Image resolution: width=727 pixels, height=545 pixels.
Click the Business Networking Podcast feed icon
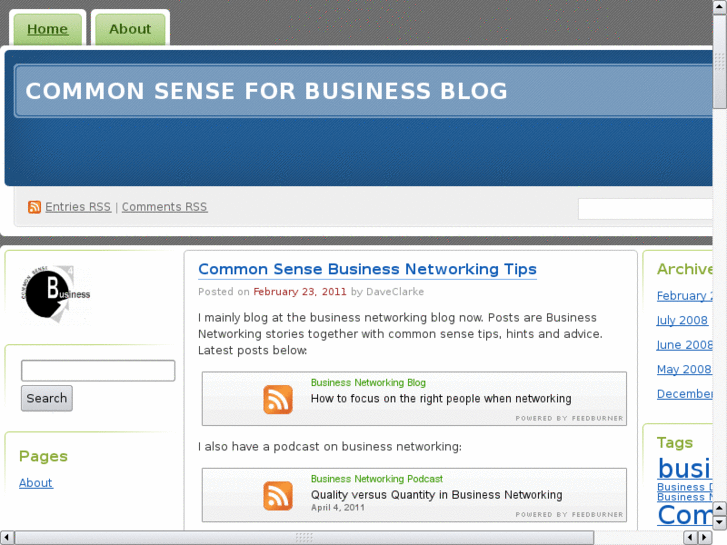(x=278, y=495)
